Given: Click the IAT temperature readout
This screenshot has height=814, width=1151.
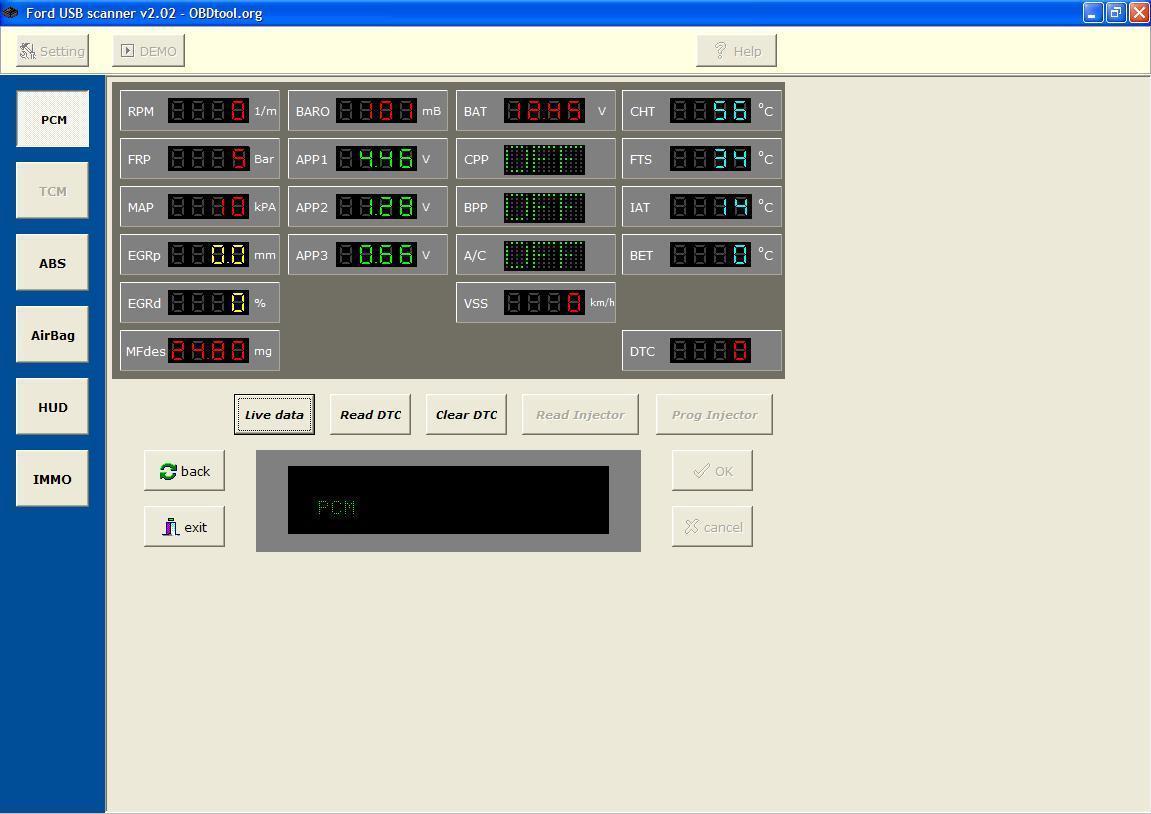Looking at the screenshot, I should point(711,207).
